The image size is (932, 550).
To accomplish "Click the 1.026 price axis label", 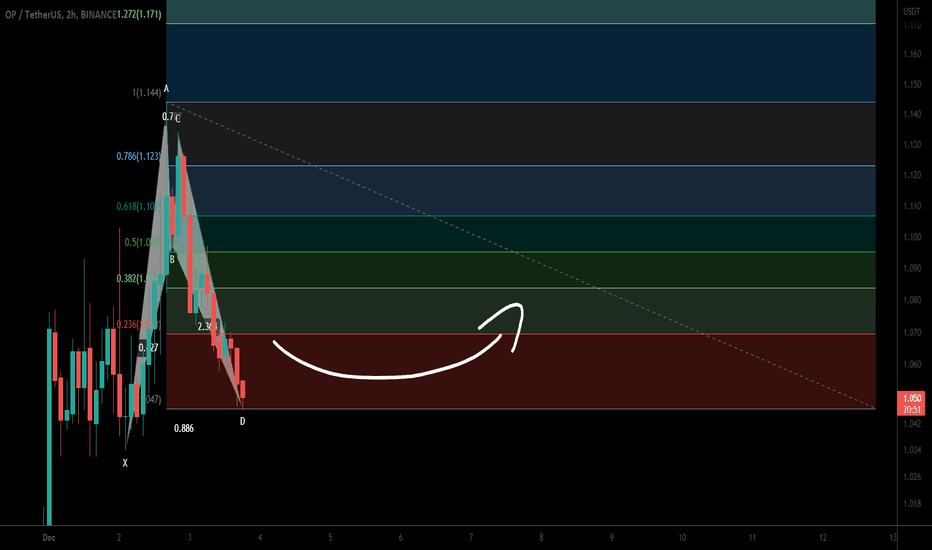I will [912, 477].
